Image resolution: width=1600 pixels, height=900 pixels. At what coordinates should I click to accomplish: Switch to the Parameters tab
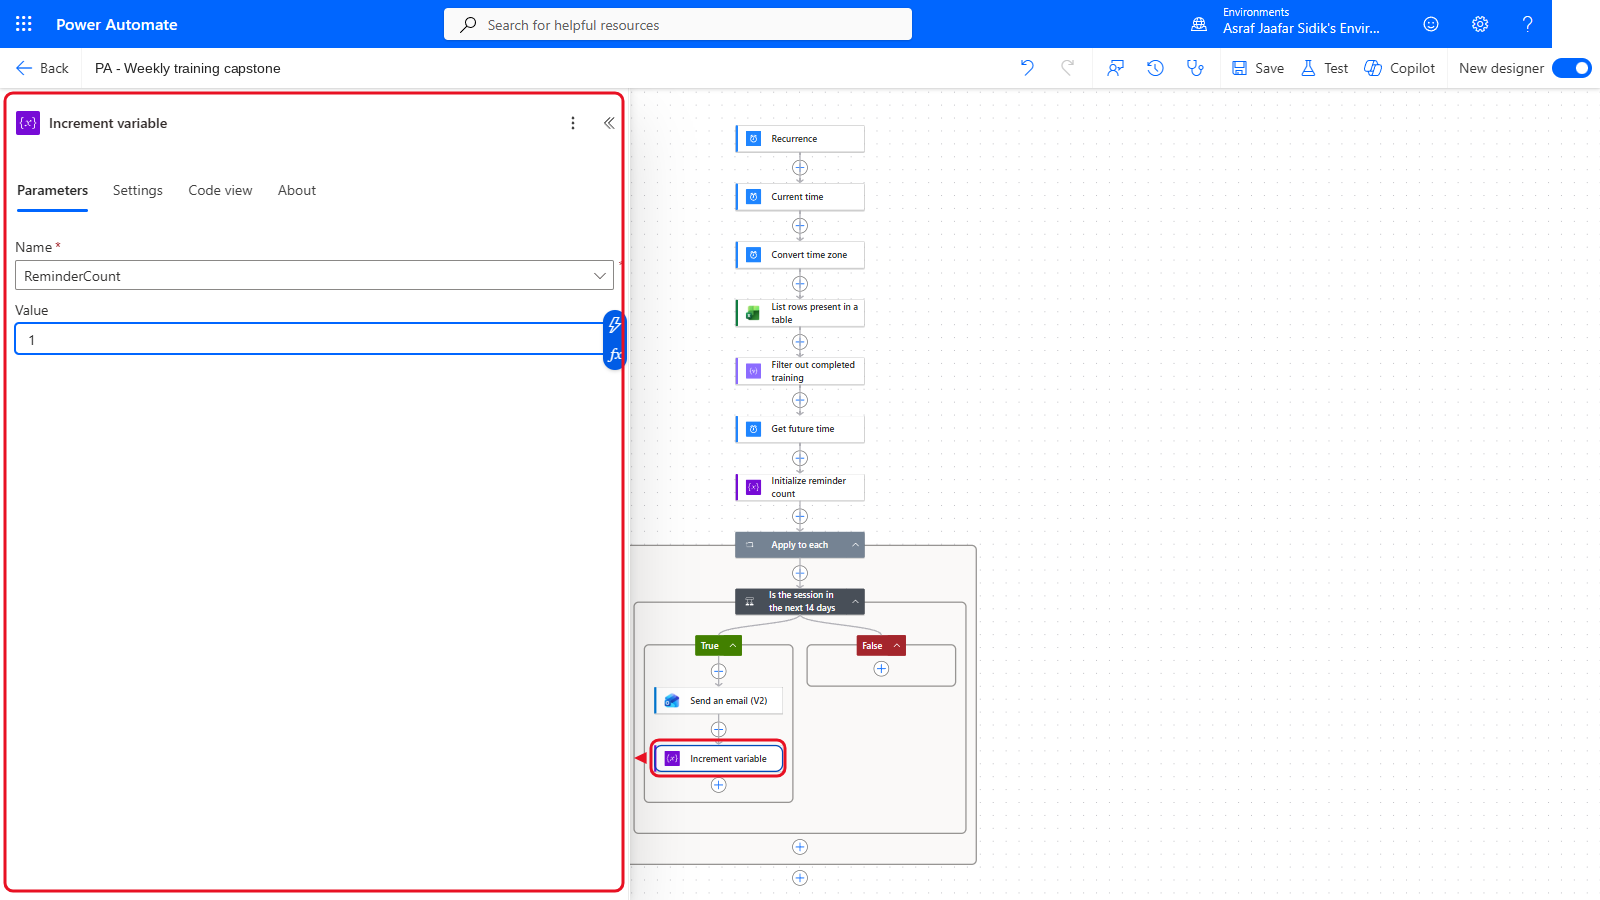tap(52, 190)
